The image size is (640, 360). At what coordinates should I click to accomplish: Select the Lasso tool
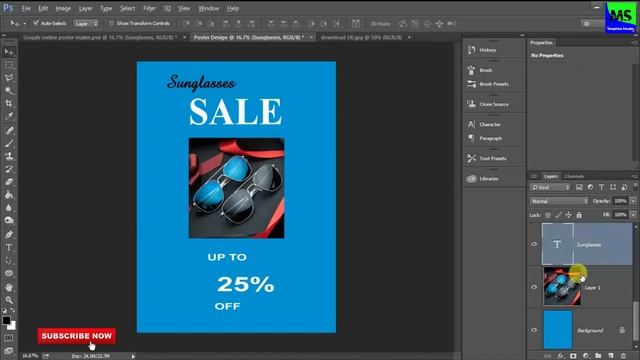click(9, 78)
